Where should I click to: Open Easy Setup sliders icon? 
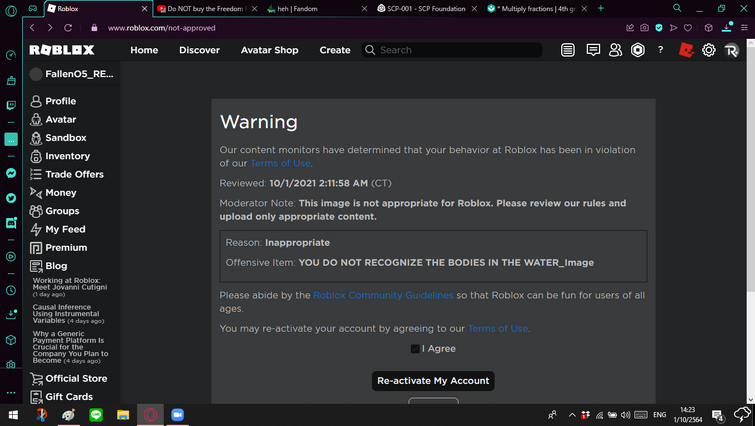click(744, 28)
